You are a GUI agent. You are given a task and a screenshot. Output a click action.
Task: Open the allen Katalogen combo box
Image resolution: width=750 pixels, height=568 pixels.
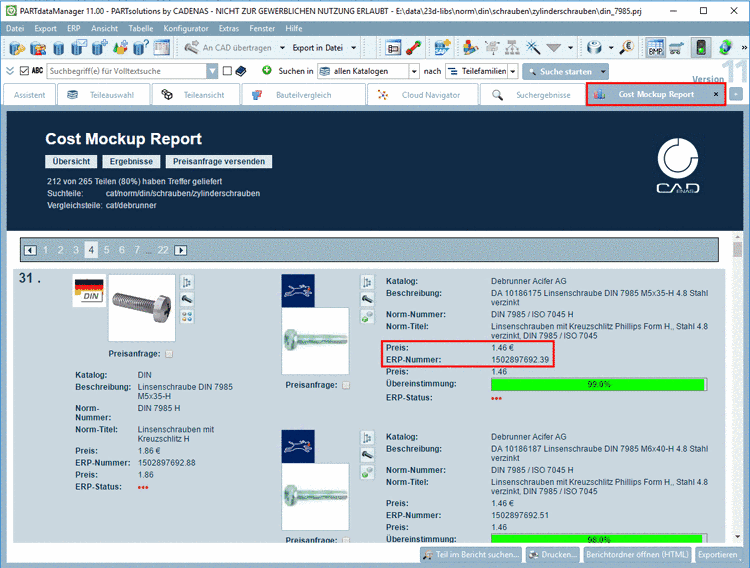pos(369,71)
